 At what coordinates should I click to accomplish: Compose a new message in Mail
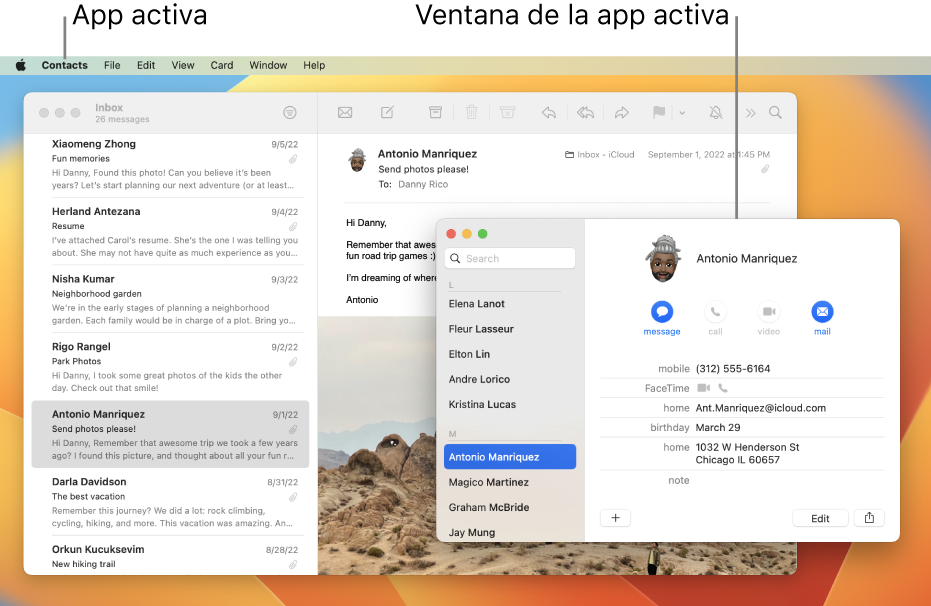pos(387,112)
